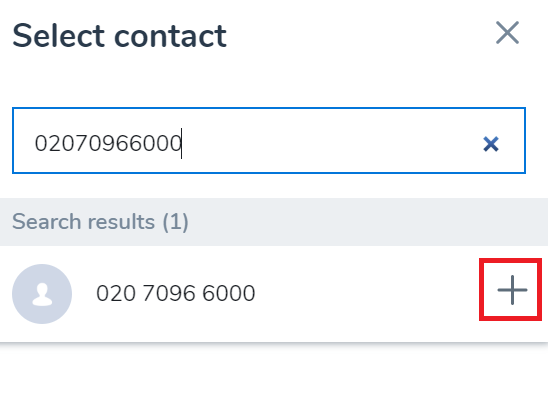Select the 020 7096 6000 search result
The image size is (548, 401).
click(x=274, y=294)
